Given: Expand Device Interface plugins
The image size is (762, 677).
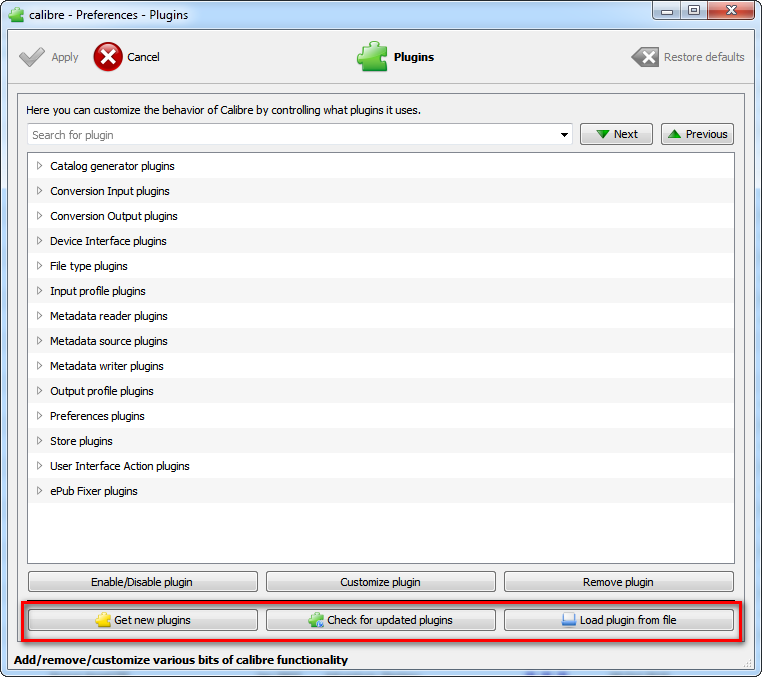Looking at the screenshot, I should 39,241.
